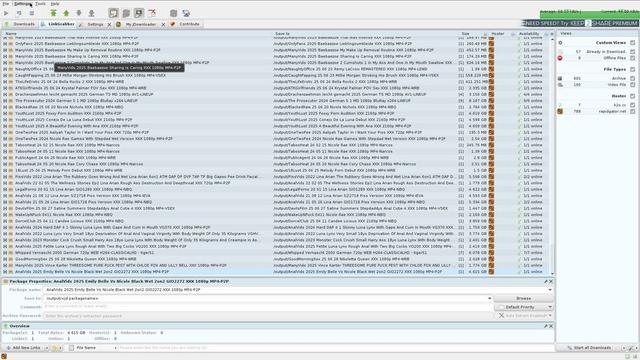The image size is (640, 360).
Task: Expand Drachenzaehmen leicht gemacht 2025 package row
Action: click(5, 94)
